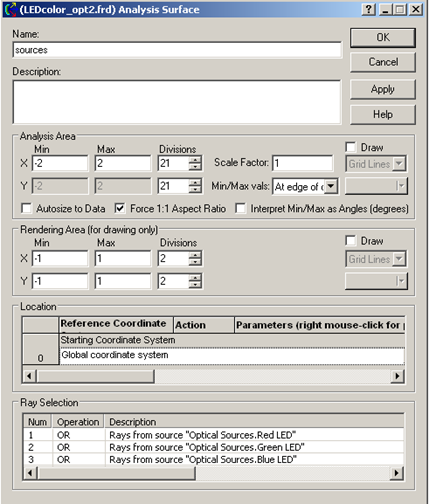Click the Scale Factor input field
The width and height of the screenshot is (429, 504).
click(x=303, y=163)
